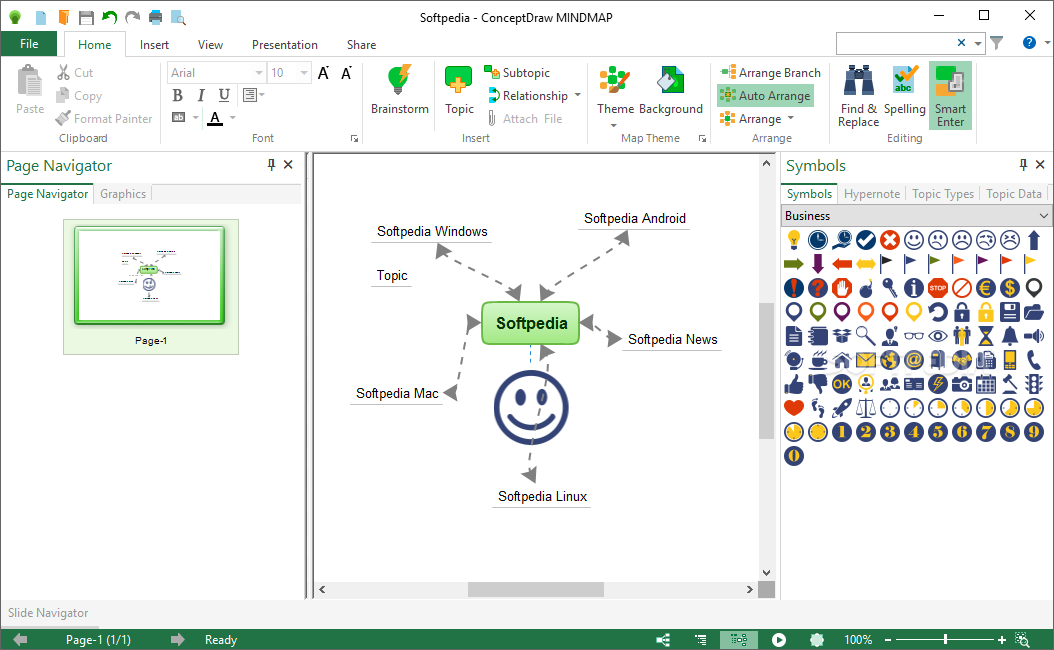Screen dimensions: 1054x650
Task: Pick the thumbs up symbol
Action: click(x=794, y=384)
